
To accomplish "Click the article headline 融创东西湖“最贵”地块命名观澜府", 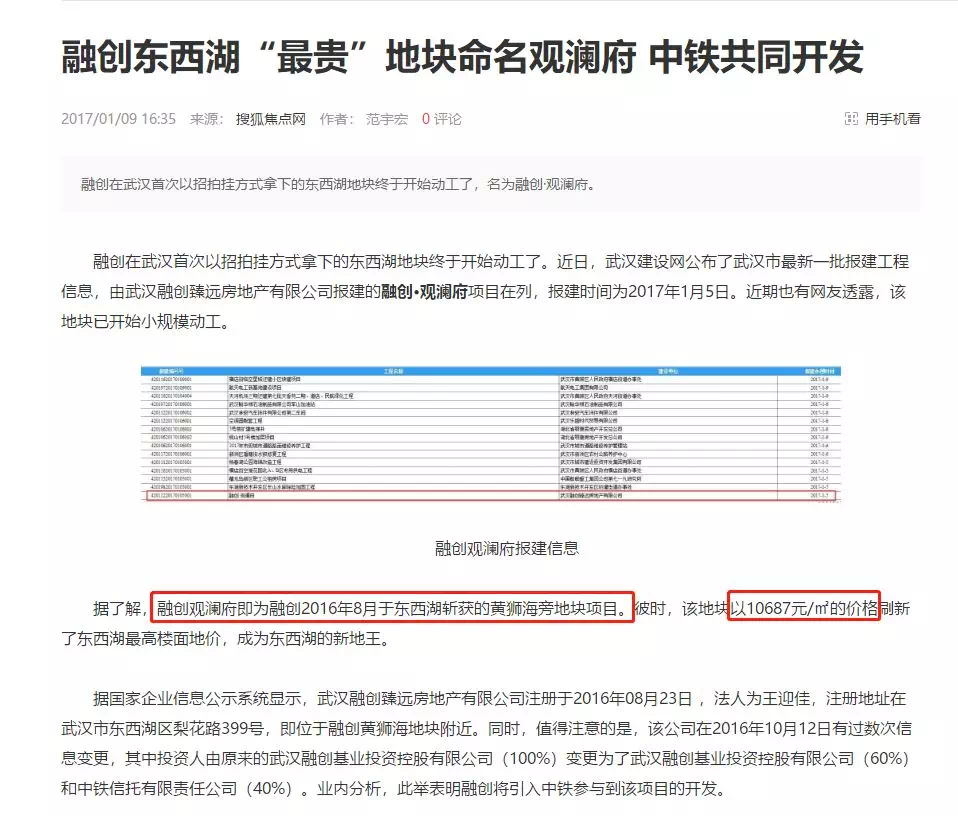I will (x=348, y=57).
